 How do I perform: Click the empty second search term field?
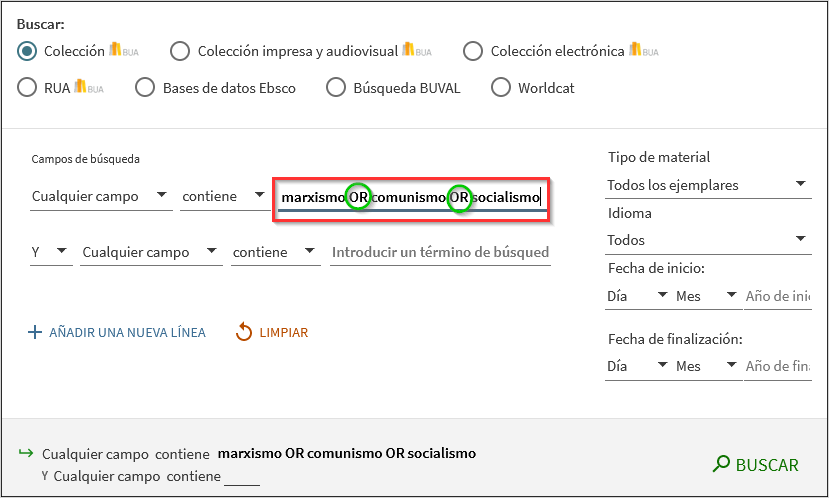pyautogui.click(x=440, y=252)
